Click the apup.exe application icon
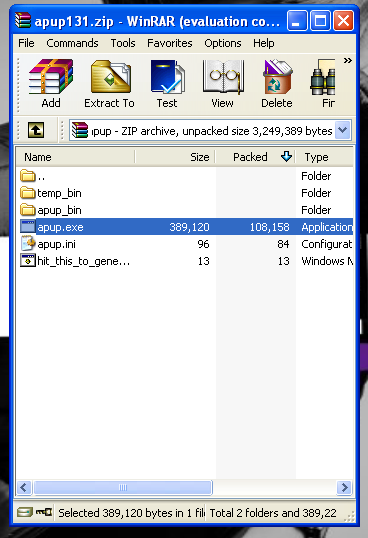Viewport: 368px width, 538px height. [x=28, y=227]
